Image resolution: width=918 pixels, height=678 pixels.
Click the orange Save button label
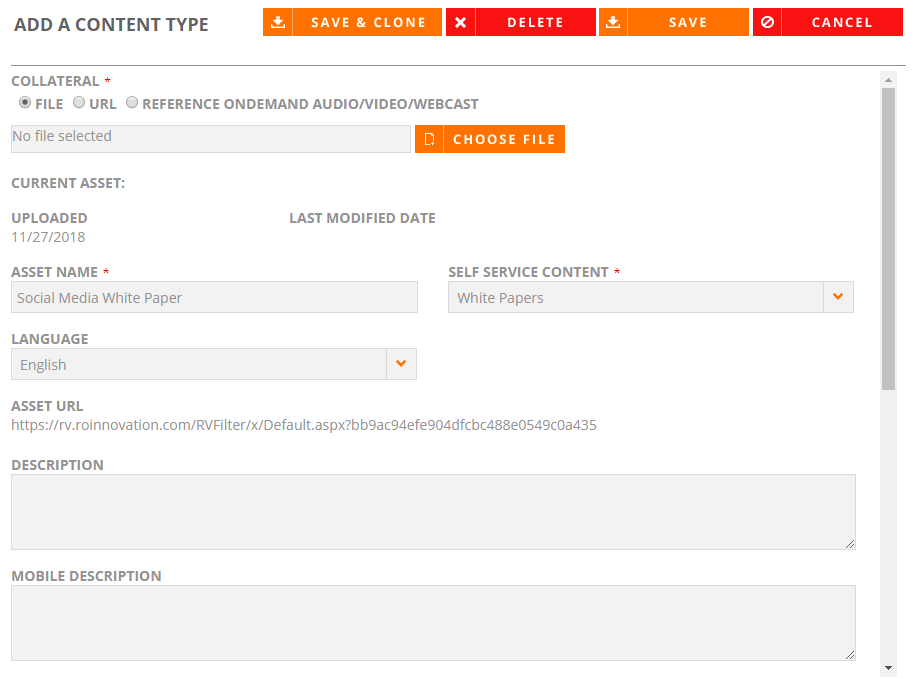[688, 22]
